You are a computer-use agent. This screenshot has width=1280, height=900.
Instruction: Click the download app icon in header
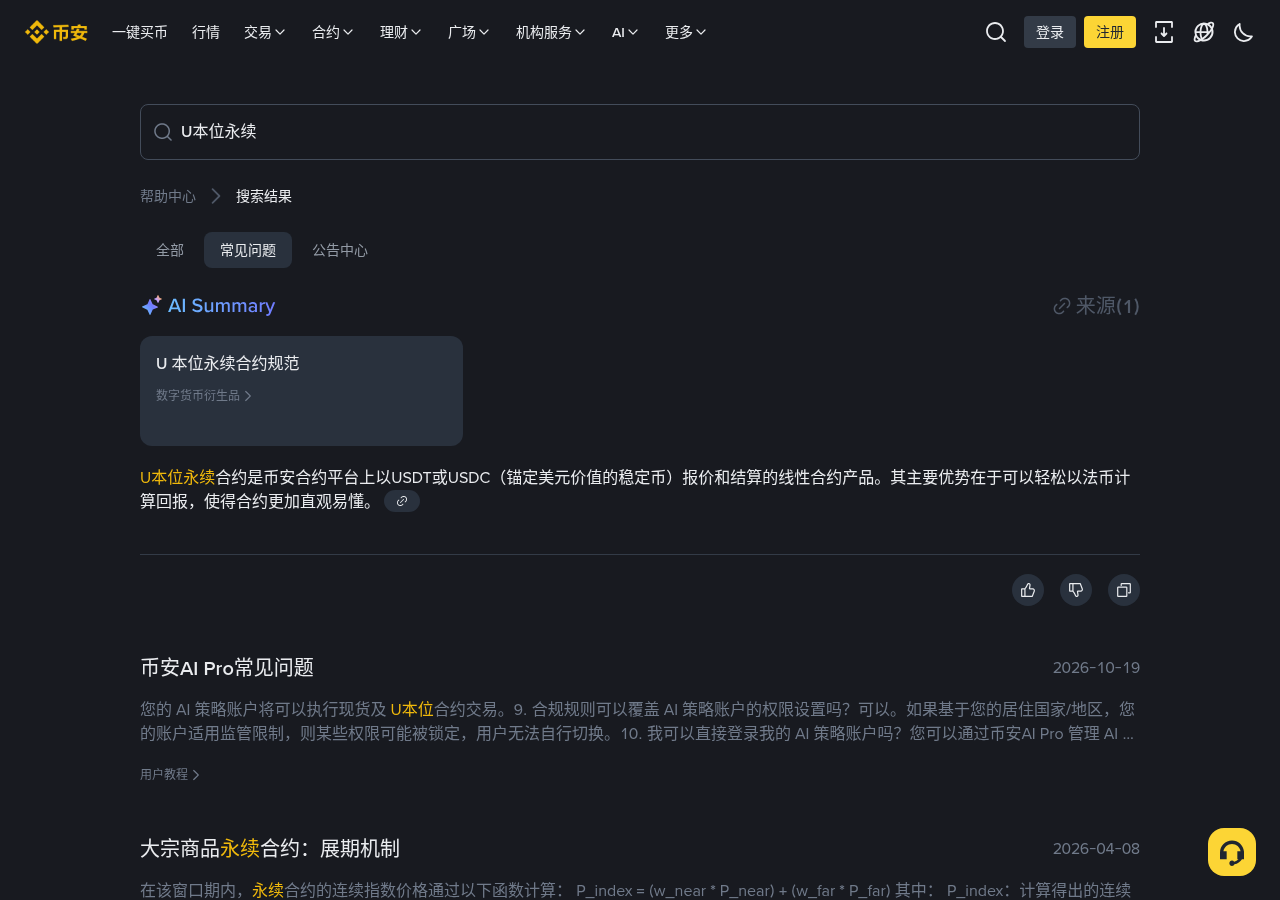(1164, 32)
